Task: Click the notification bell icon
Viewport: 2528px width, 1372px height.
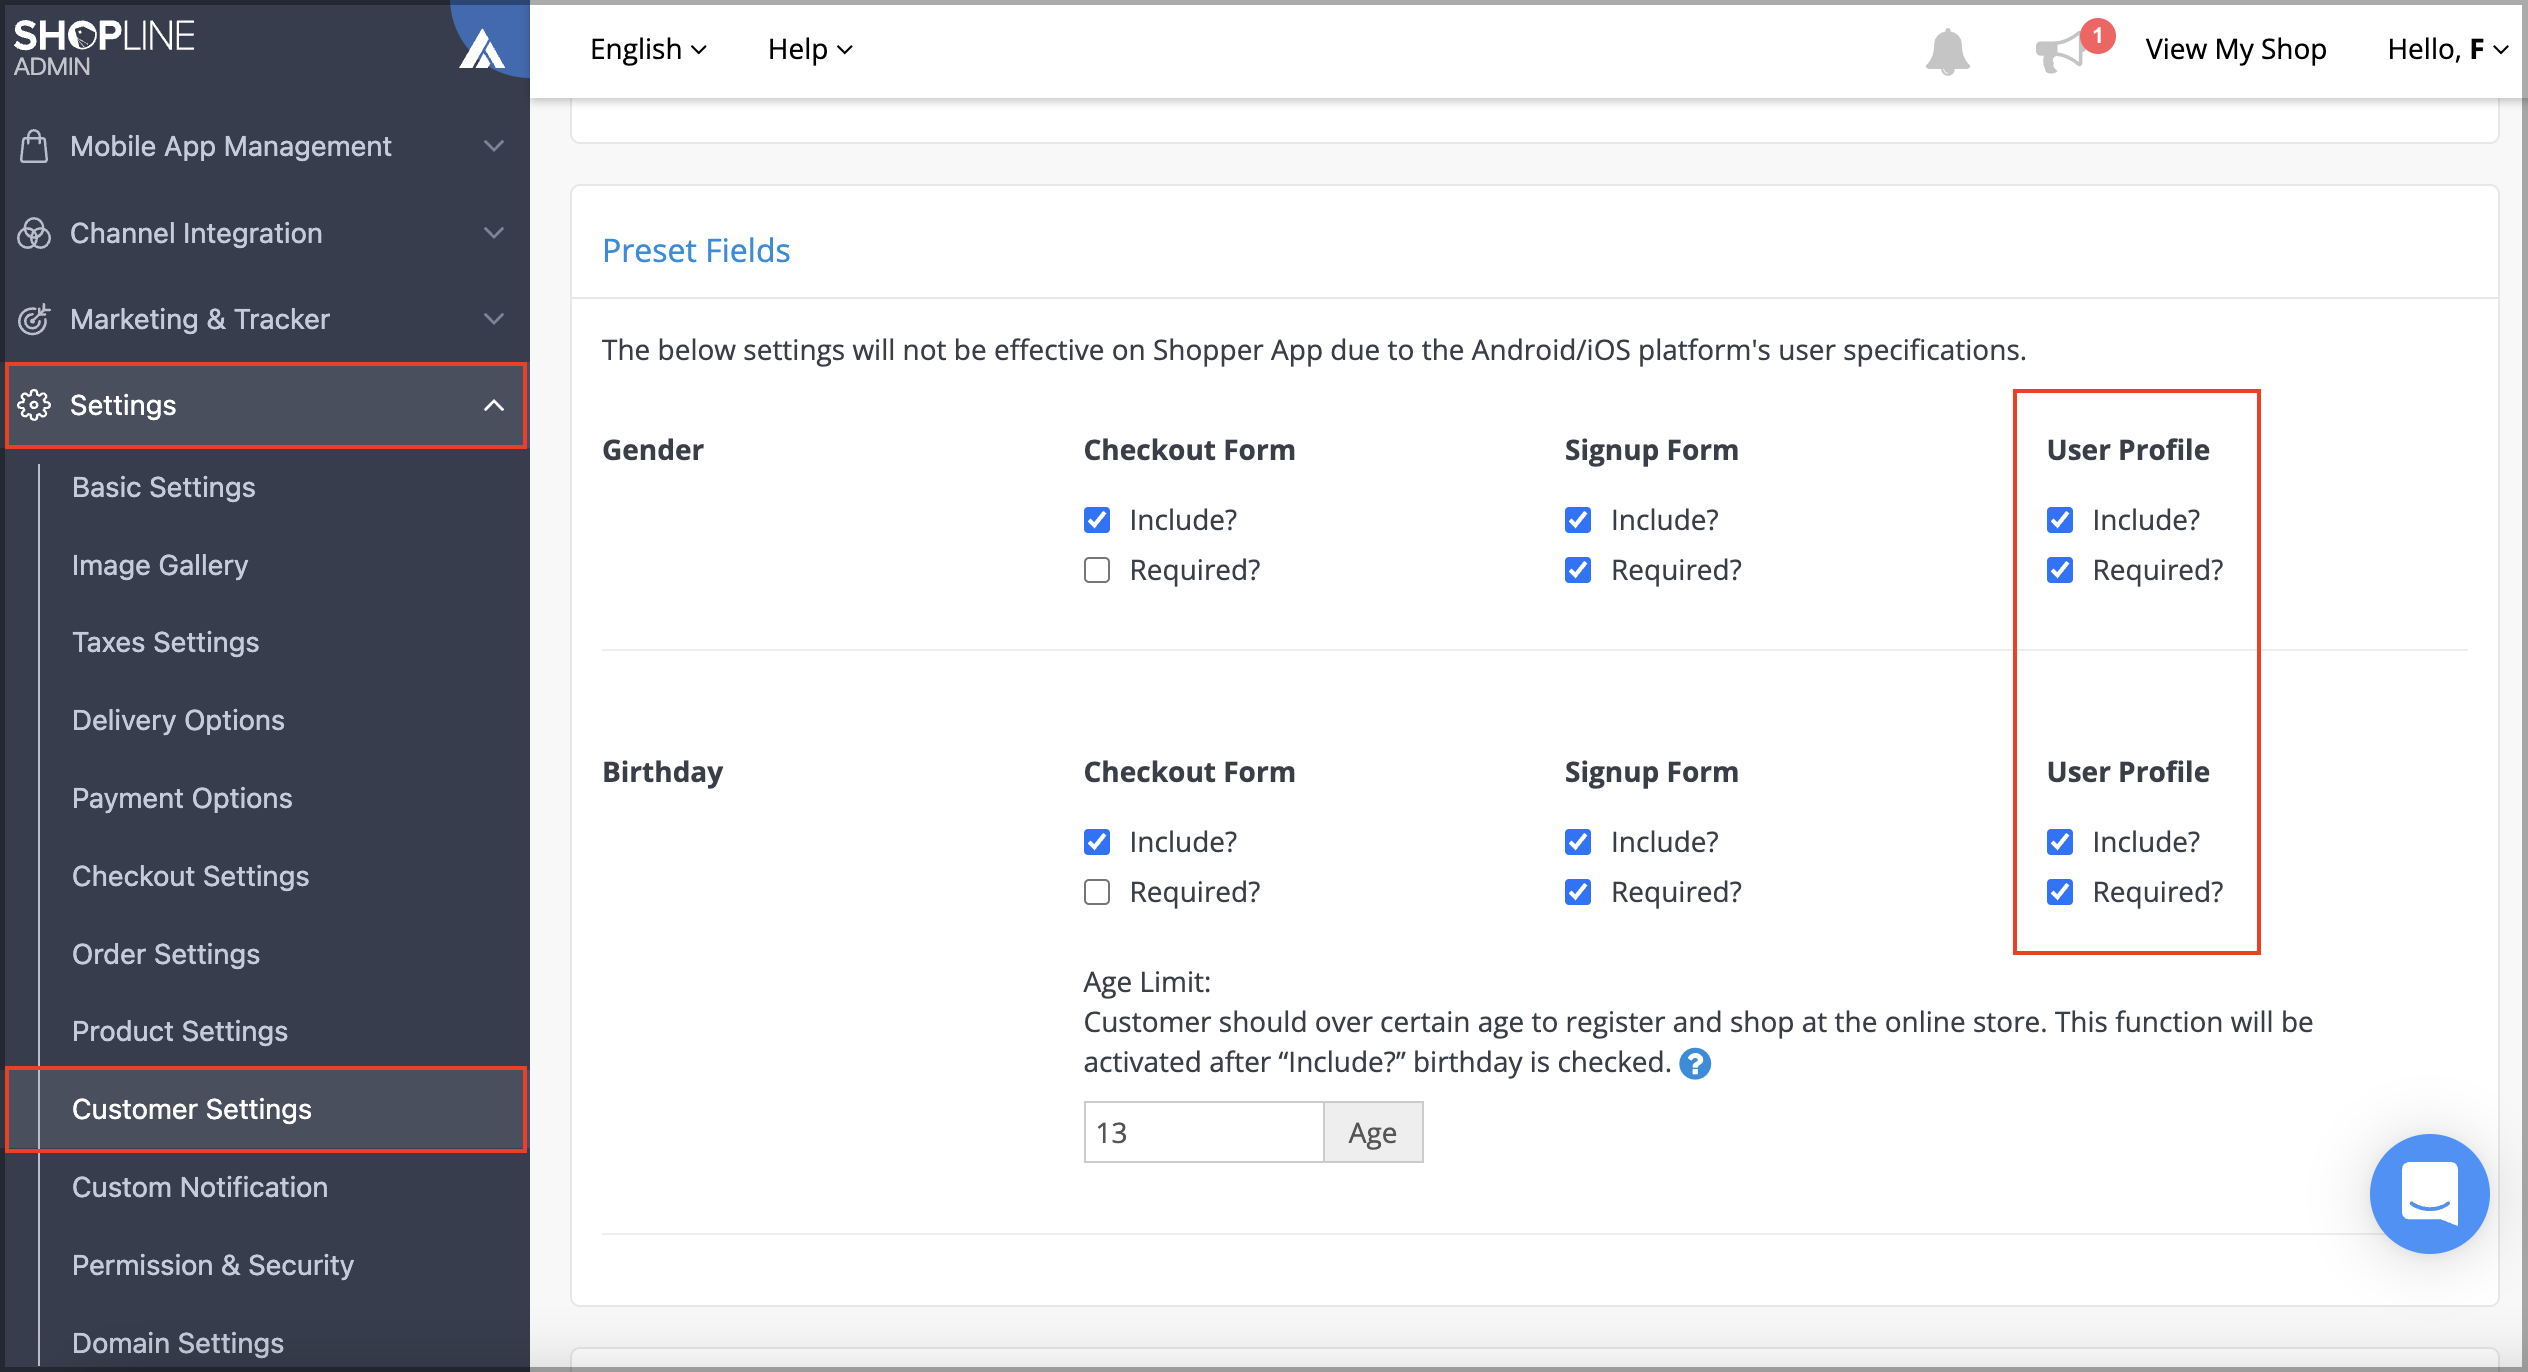Action: pyautogui.click(x=1947, y=50)
